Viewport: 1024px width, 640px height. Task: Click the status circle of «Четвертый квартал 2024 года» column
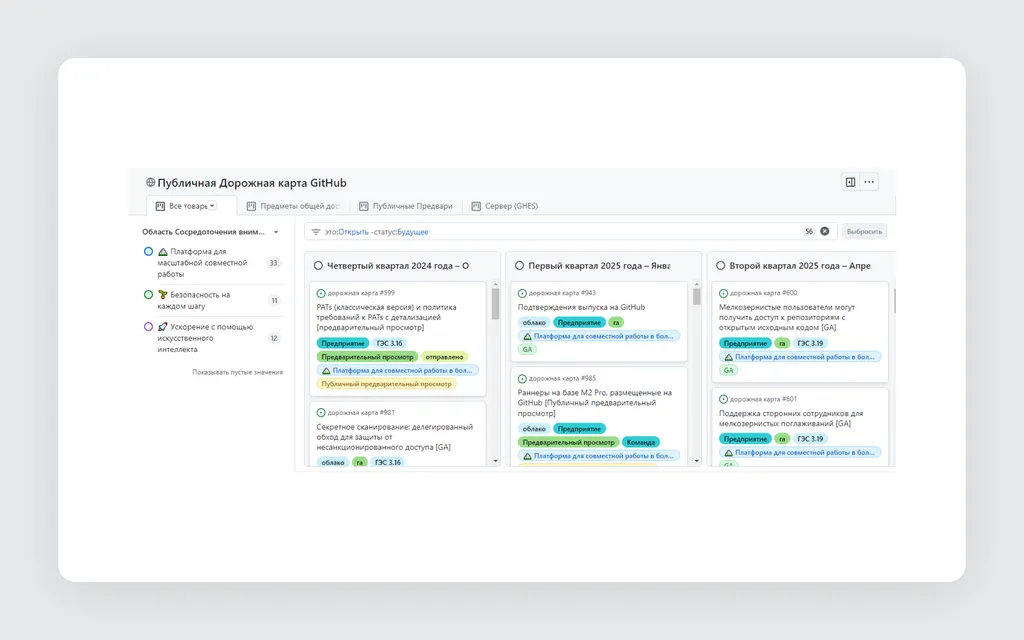tap(318, 266)
